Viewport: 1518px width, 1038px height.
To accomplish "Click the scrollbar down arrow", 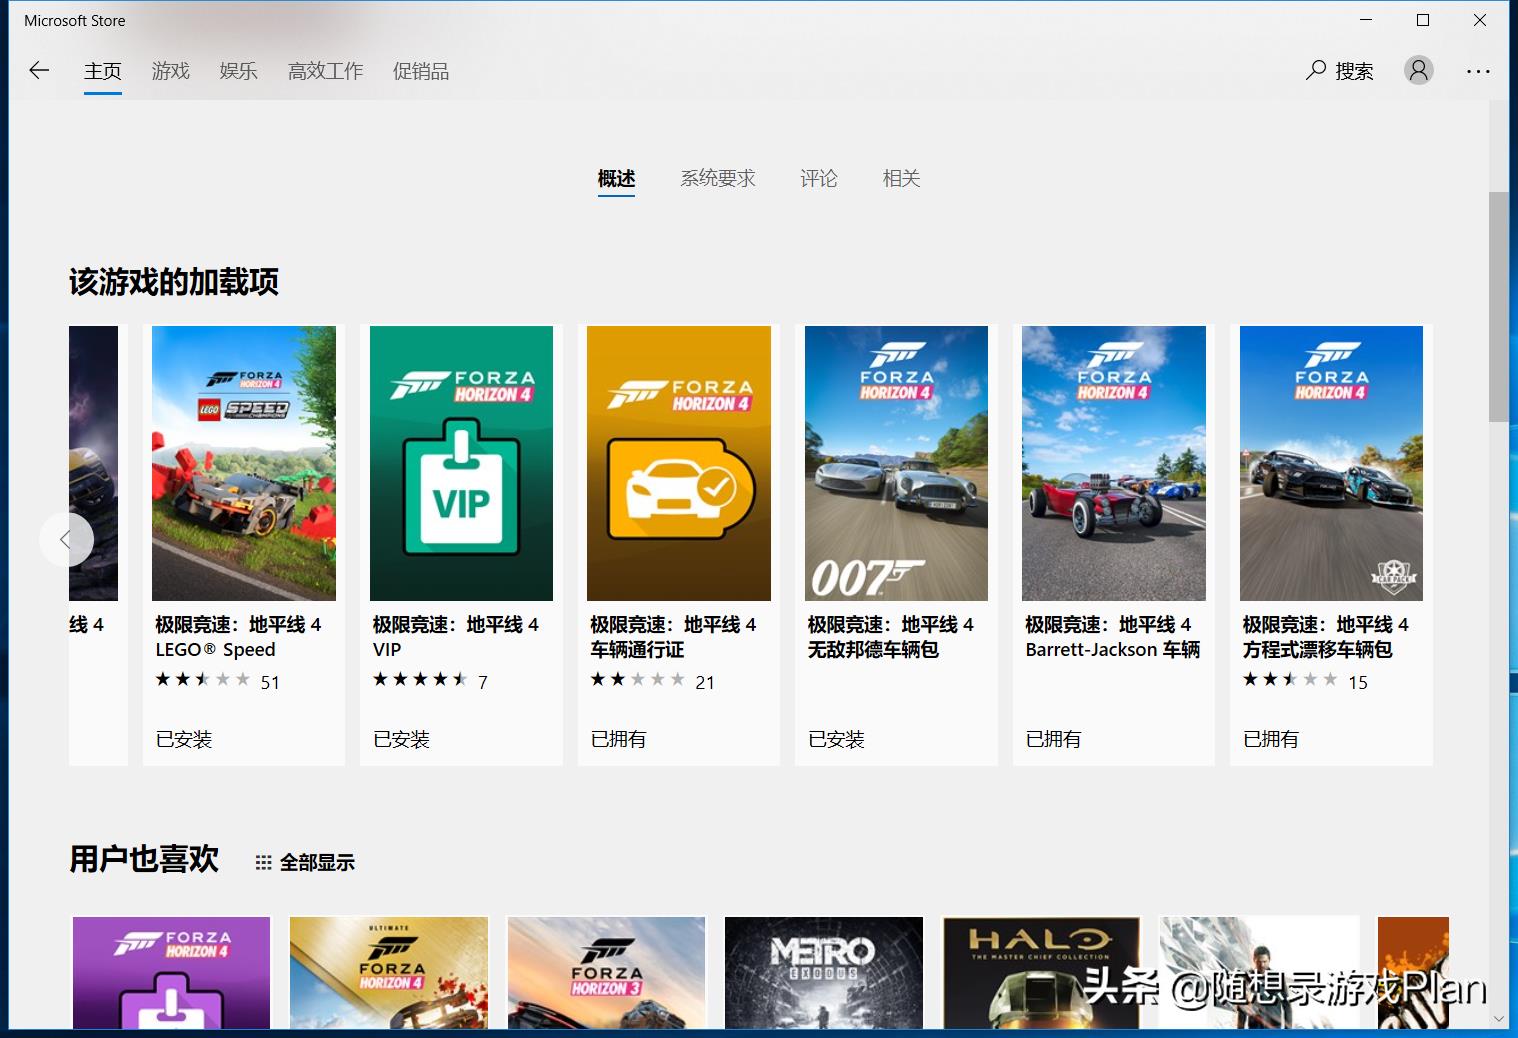I will pyautogui.click(x=1497, y=1018).
